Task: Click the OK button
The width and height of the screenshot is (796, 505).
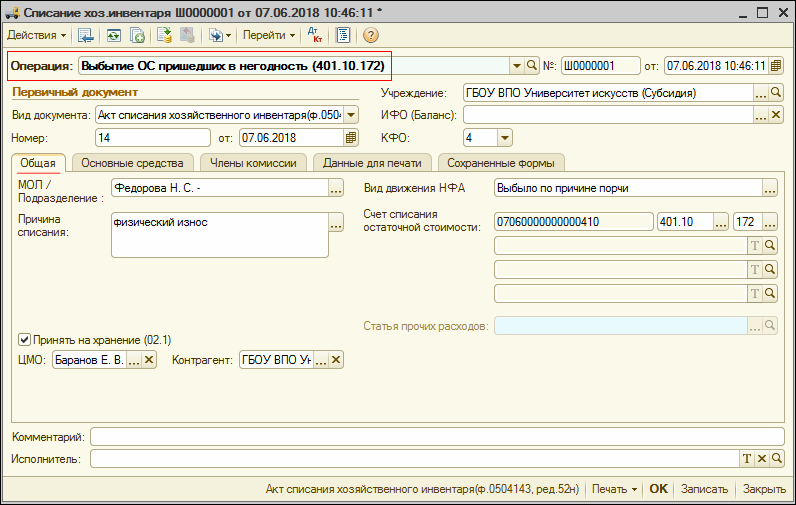Action: coord(658,489)
